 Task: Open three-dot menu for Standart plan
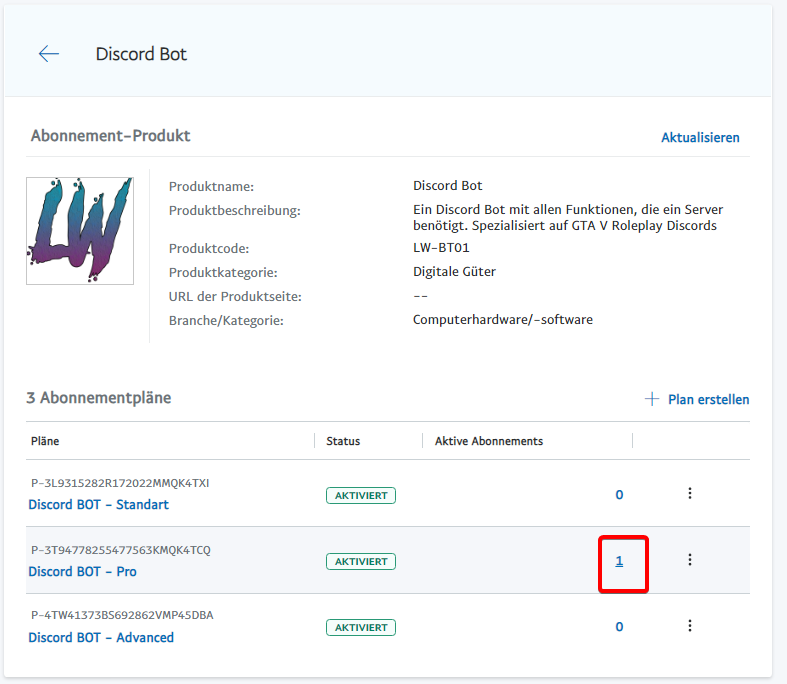pos(689,493)
